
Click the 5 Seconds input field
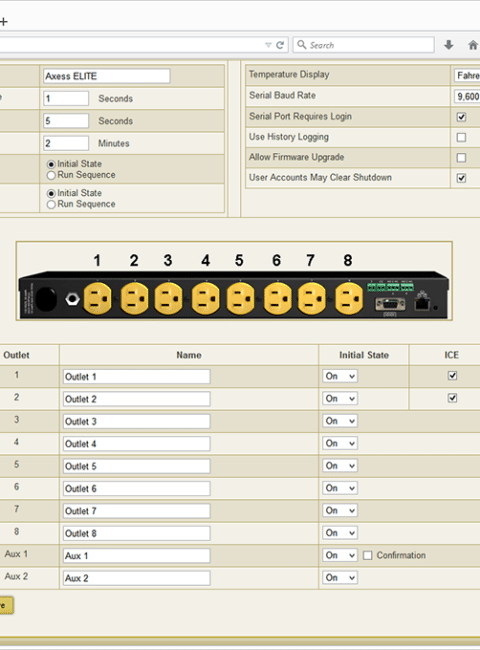coord(66,121)
